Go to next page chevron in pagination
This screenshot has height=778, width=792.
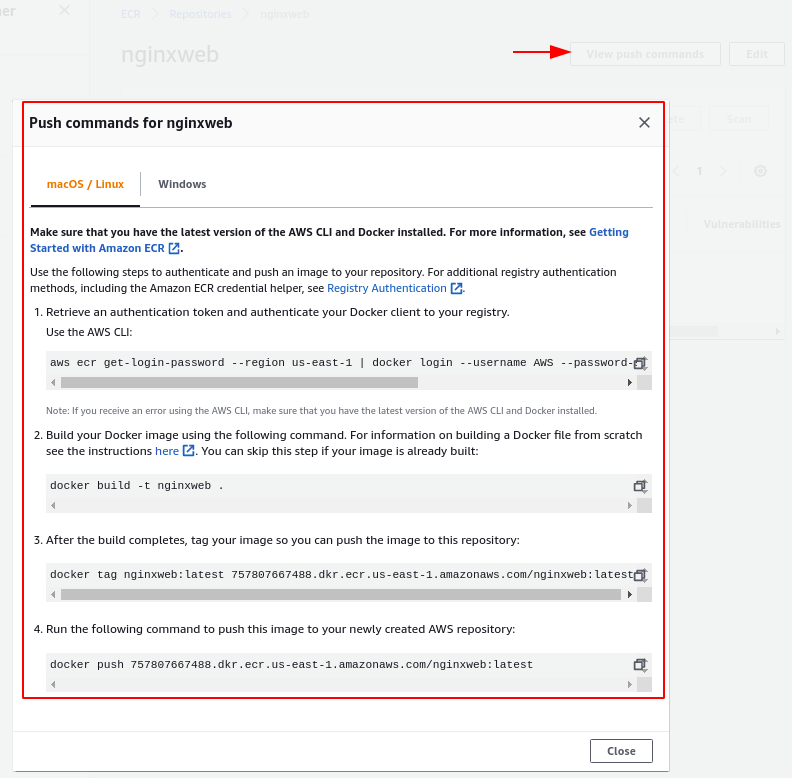point(723,171)
